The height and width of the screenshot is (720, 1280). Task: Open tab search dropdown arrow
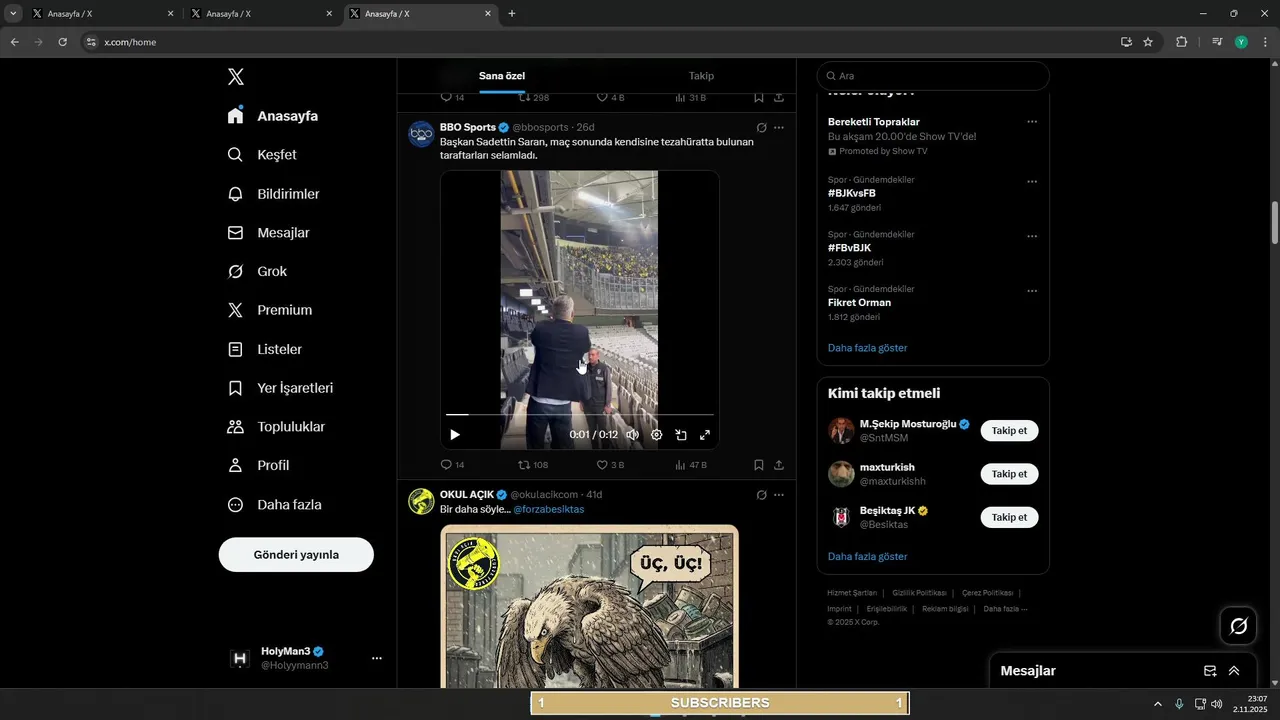tap(13, 14)
